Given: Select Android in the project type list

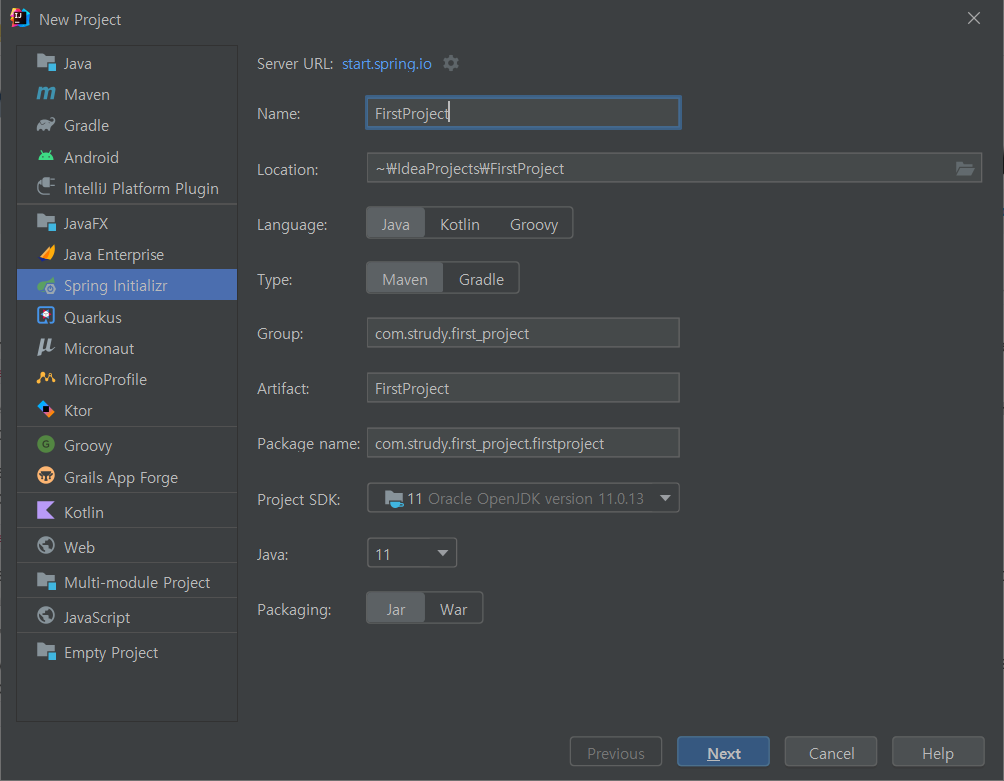Looking at the screenshot, I should (x=127, y=157).
